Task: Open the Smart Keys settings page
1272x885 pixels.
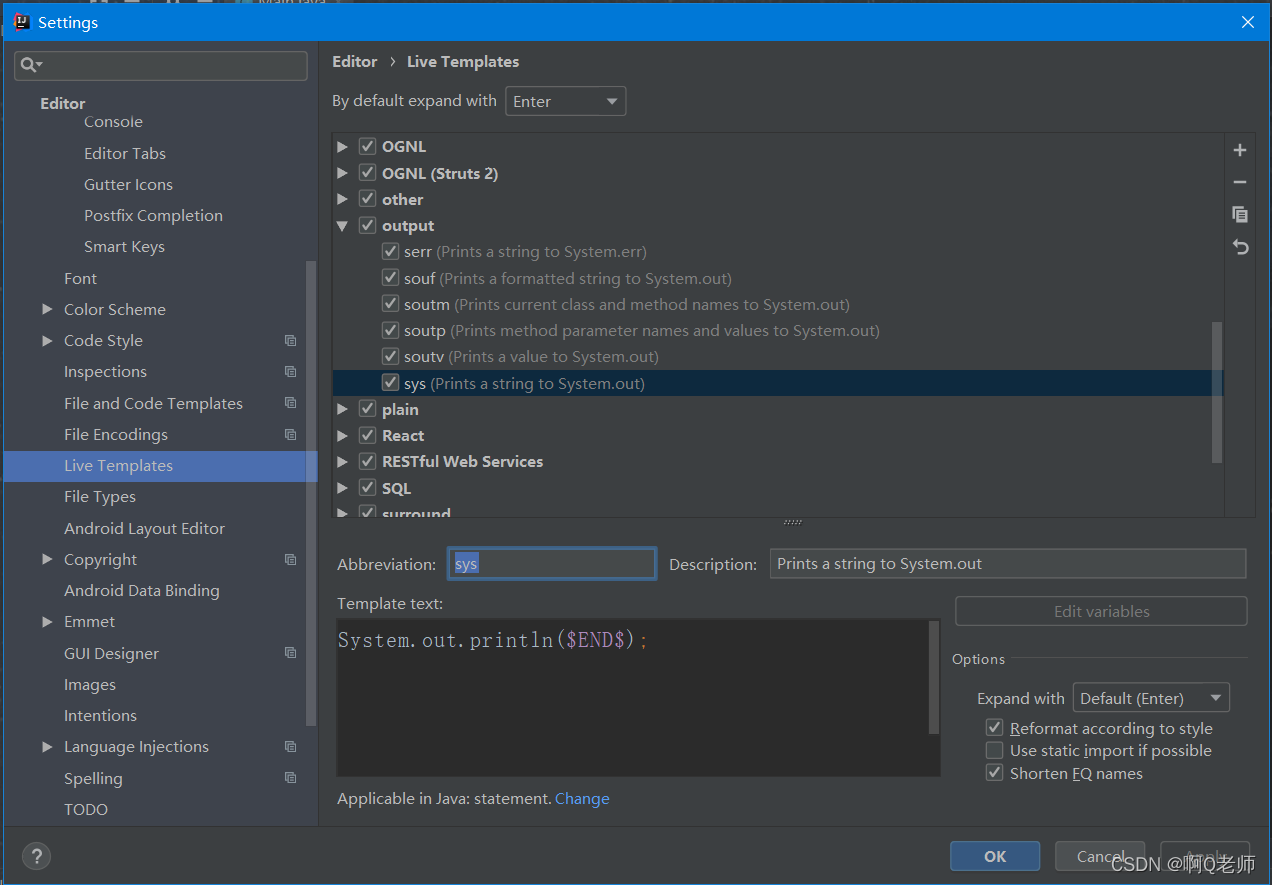Action: click(124, 247)
